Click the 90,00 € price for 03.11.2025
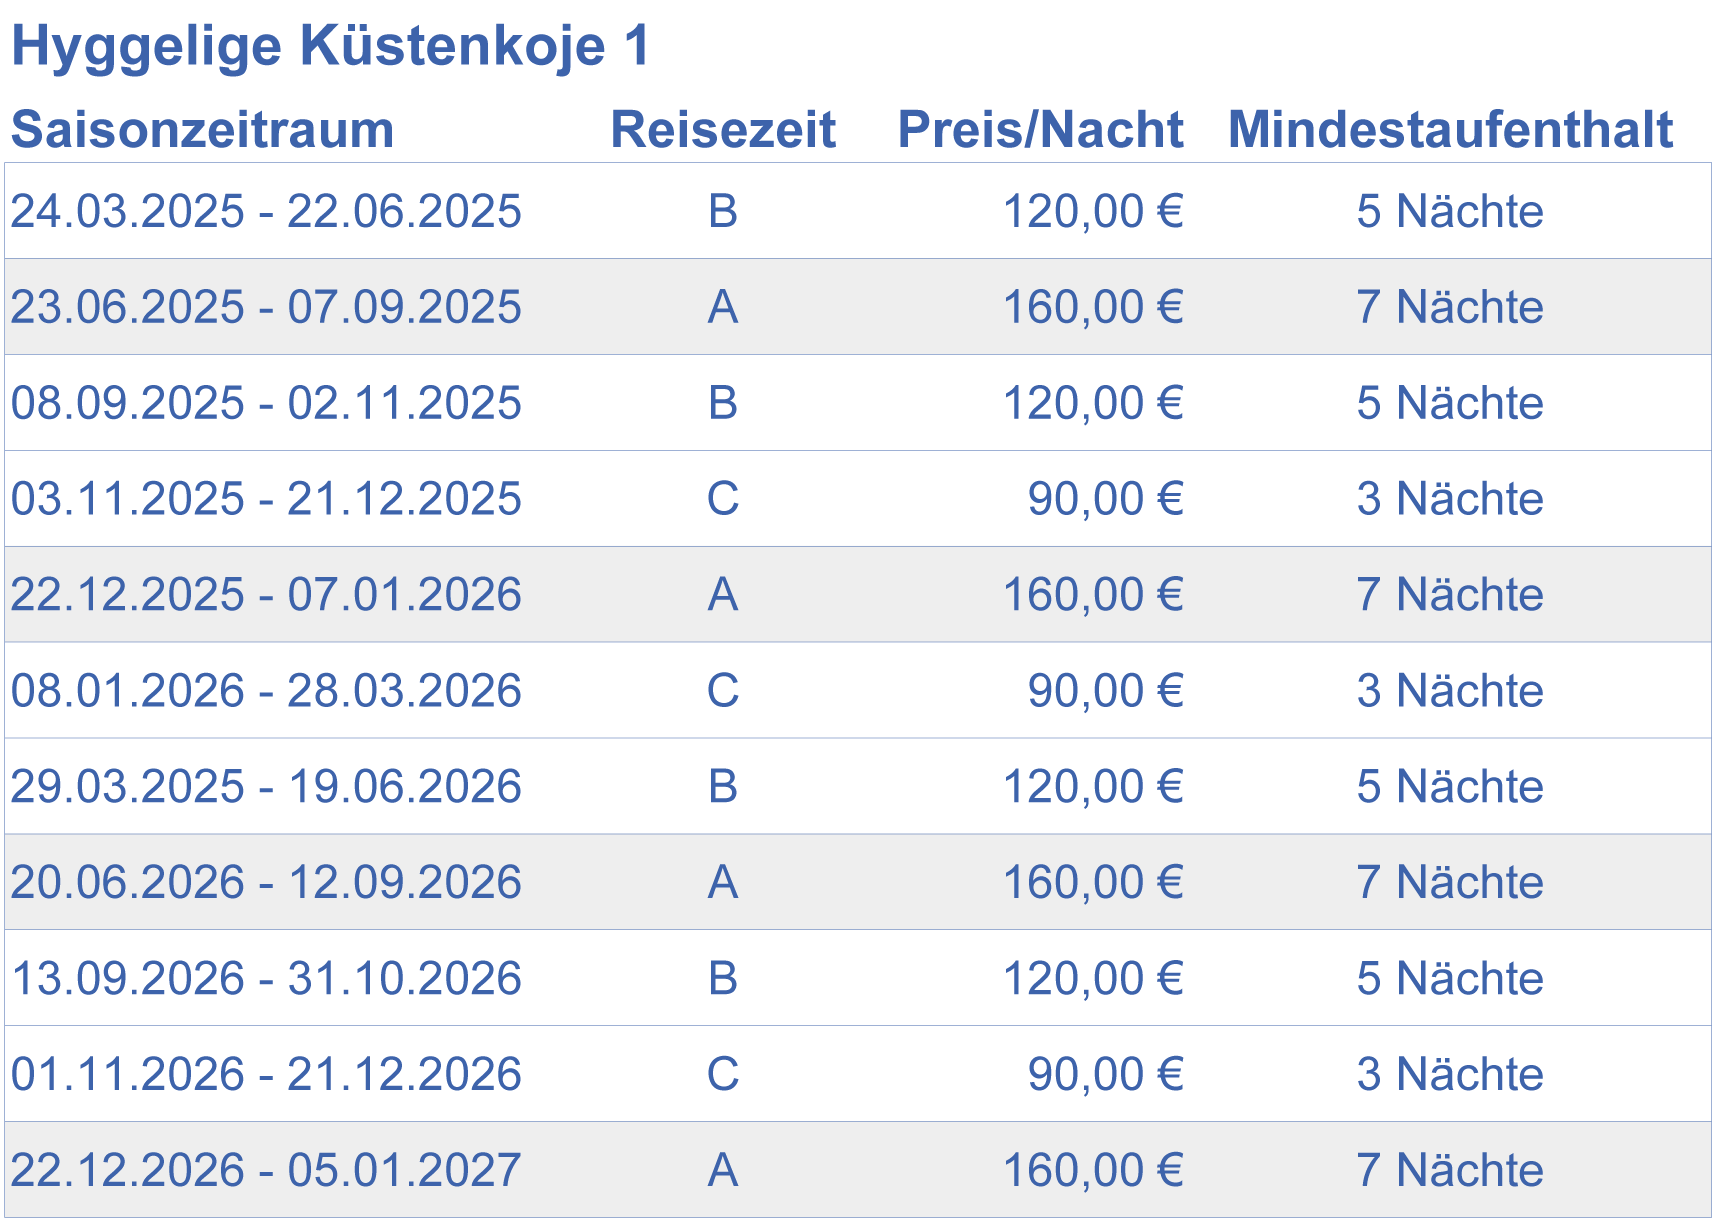This screenshot has width=1716, height=1222. (1106, 499)
